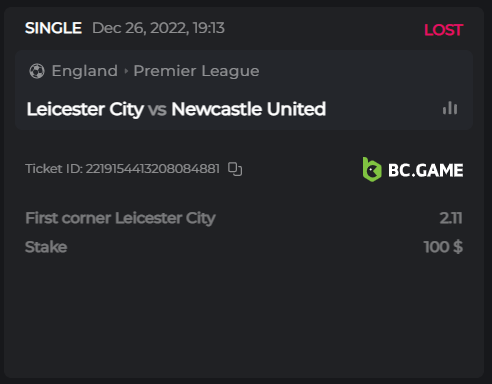Open the Newcastle United team name
The width and height of the screenshot is (492, 384).
click(x=249, y=109)
